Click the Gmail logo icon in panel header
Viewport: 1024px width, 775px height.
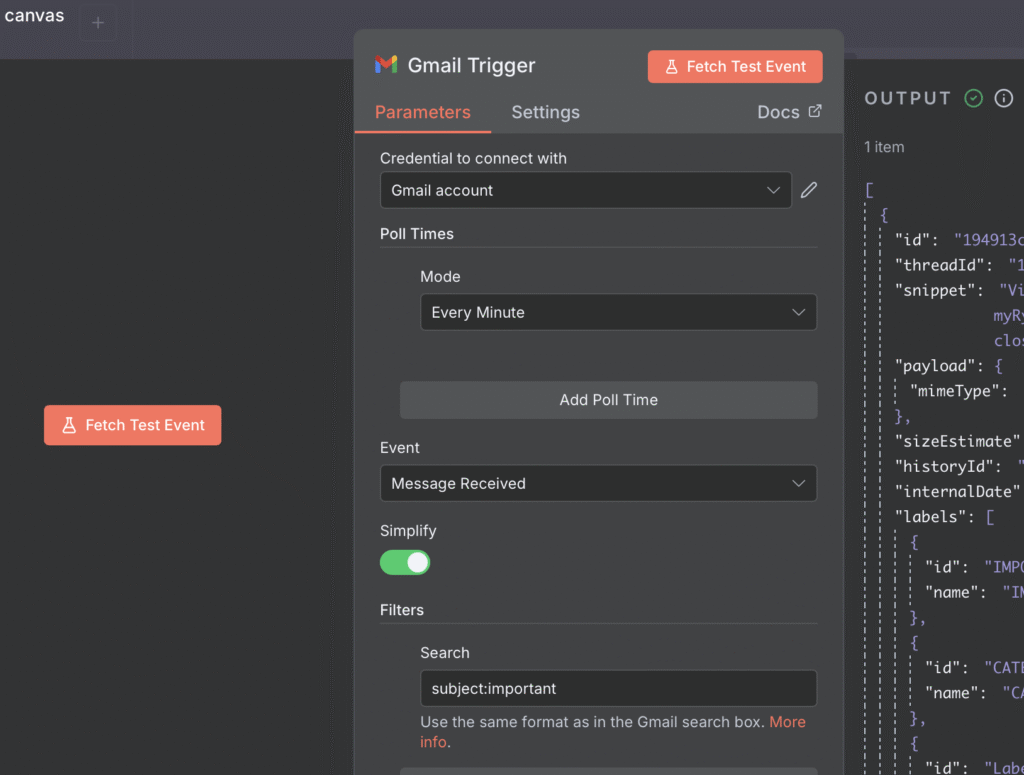(x=386, y=64)
